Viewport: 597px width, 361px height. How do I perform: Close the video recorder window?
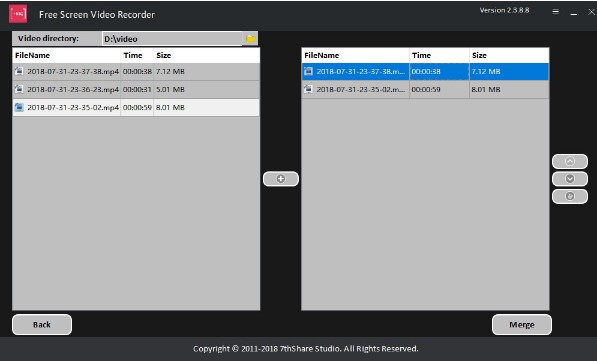coord(591,12)
